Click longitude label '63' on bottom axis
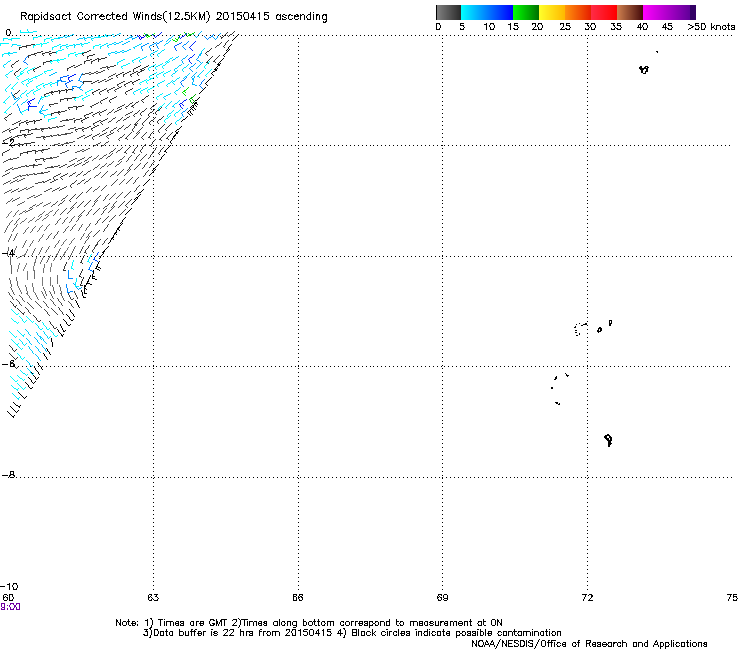The width and height of the screenshot is (740, 650). click(x=153, y=598)
